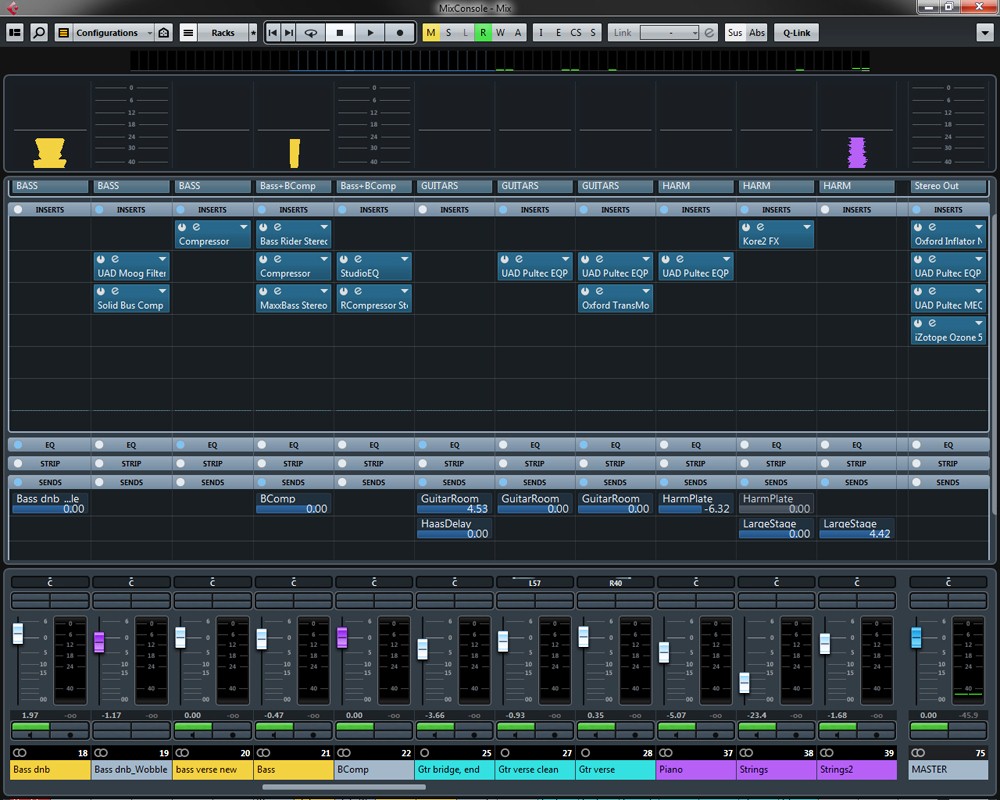1000x800 pixels.
Task: Click the camera snapshot icon beside Configurations
Action: click(x=164, y=33)
